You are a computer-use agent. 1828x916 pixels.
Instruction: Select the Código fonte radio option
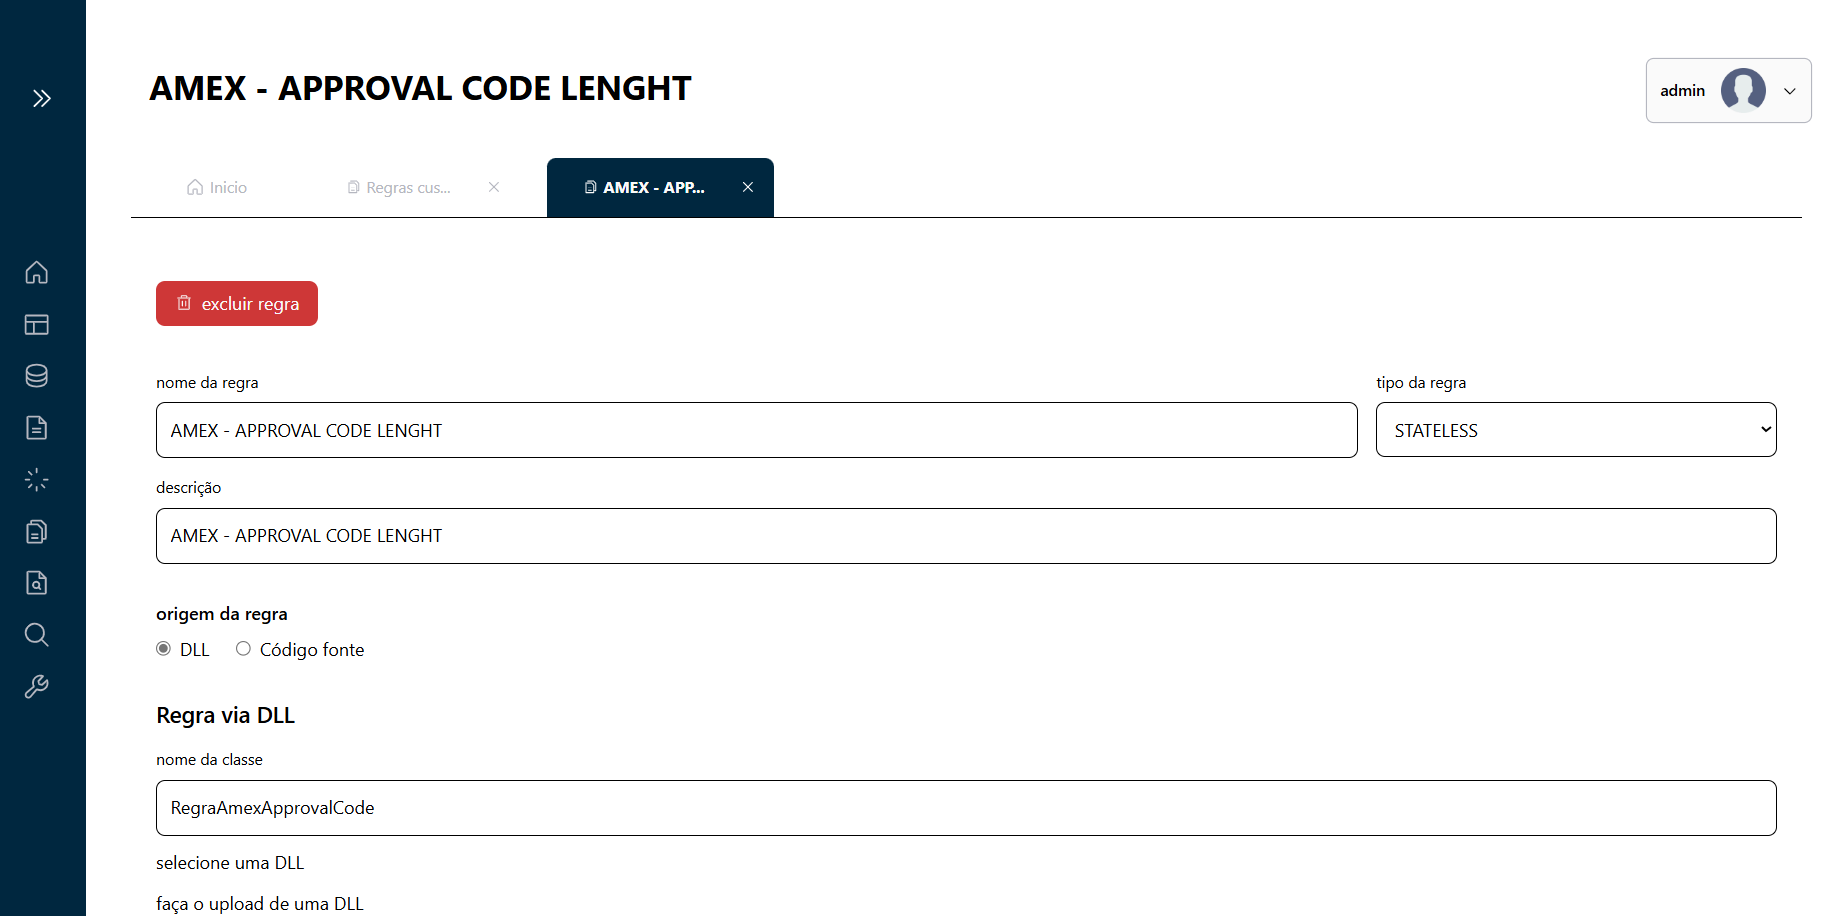243,649
